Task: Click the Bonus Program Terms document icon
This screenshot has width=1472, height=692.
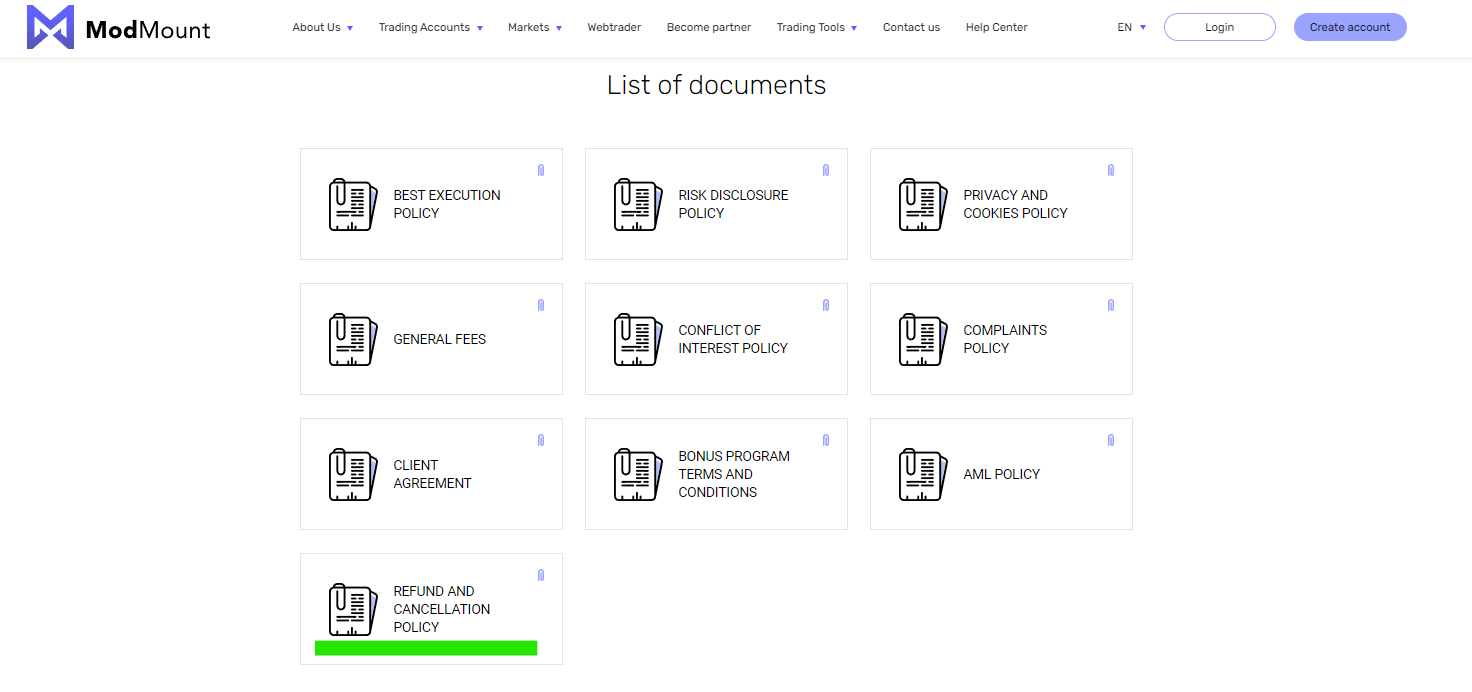Action: 639,474
